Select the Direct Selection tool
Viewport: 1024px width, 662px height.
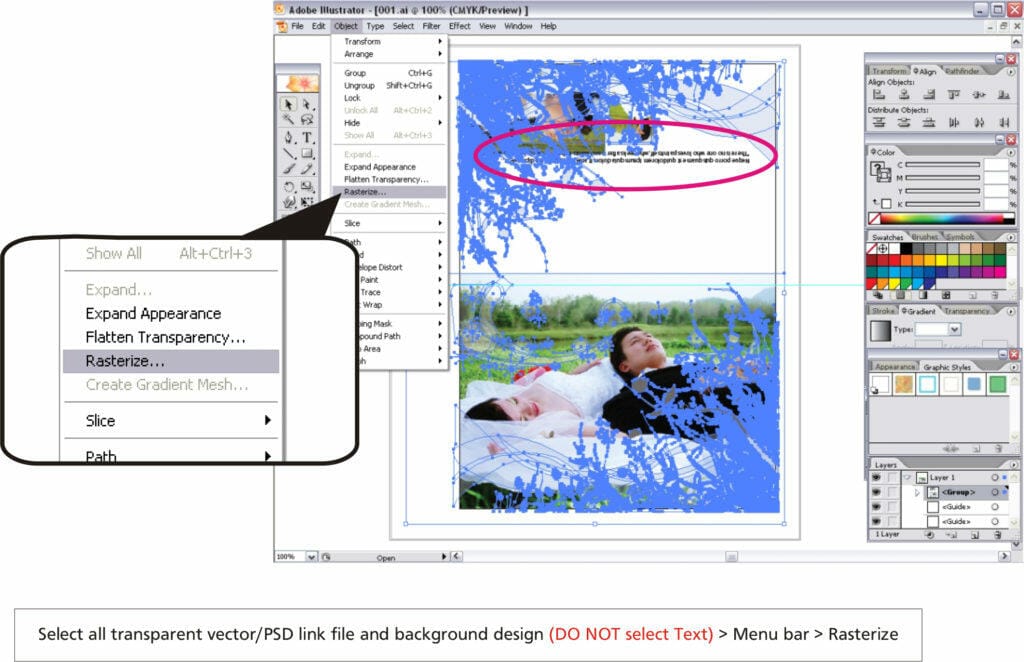(x=307, y=104)
